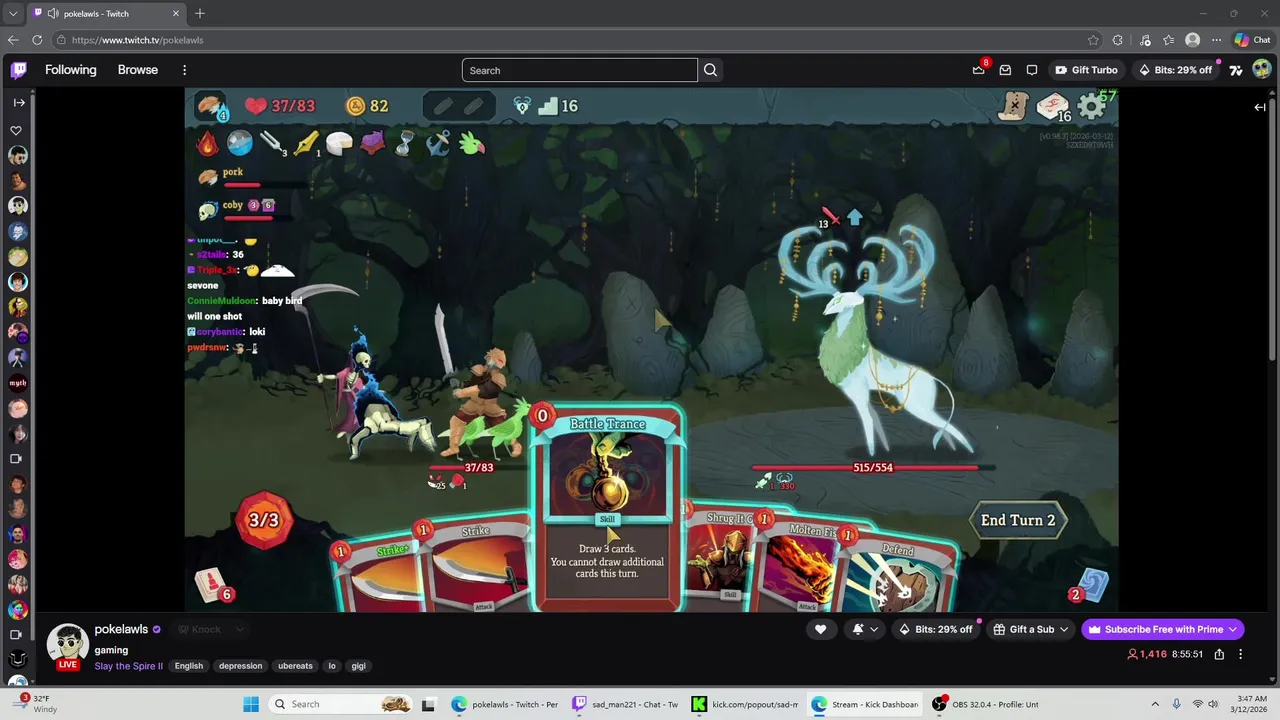Click the blue orb relic icon

click(240, 144)
